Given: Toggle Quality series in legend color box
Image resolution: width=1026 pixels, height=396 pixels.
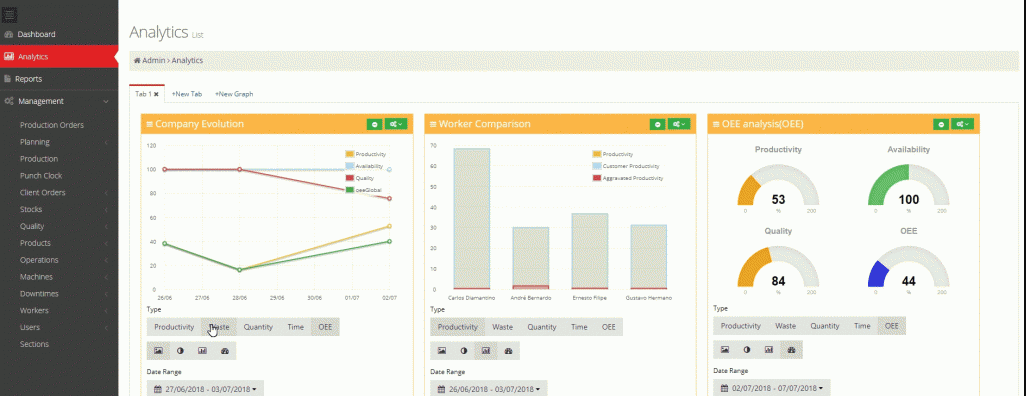Looking at the screenshot, I should tap(349, 178).
